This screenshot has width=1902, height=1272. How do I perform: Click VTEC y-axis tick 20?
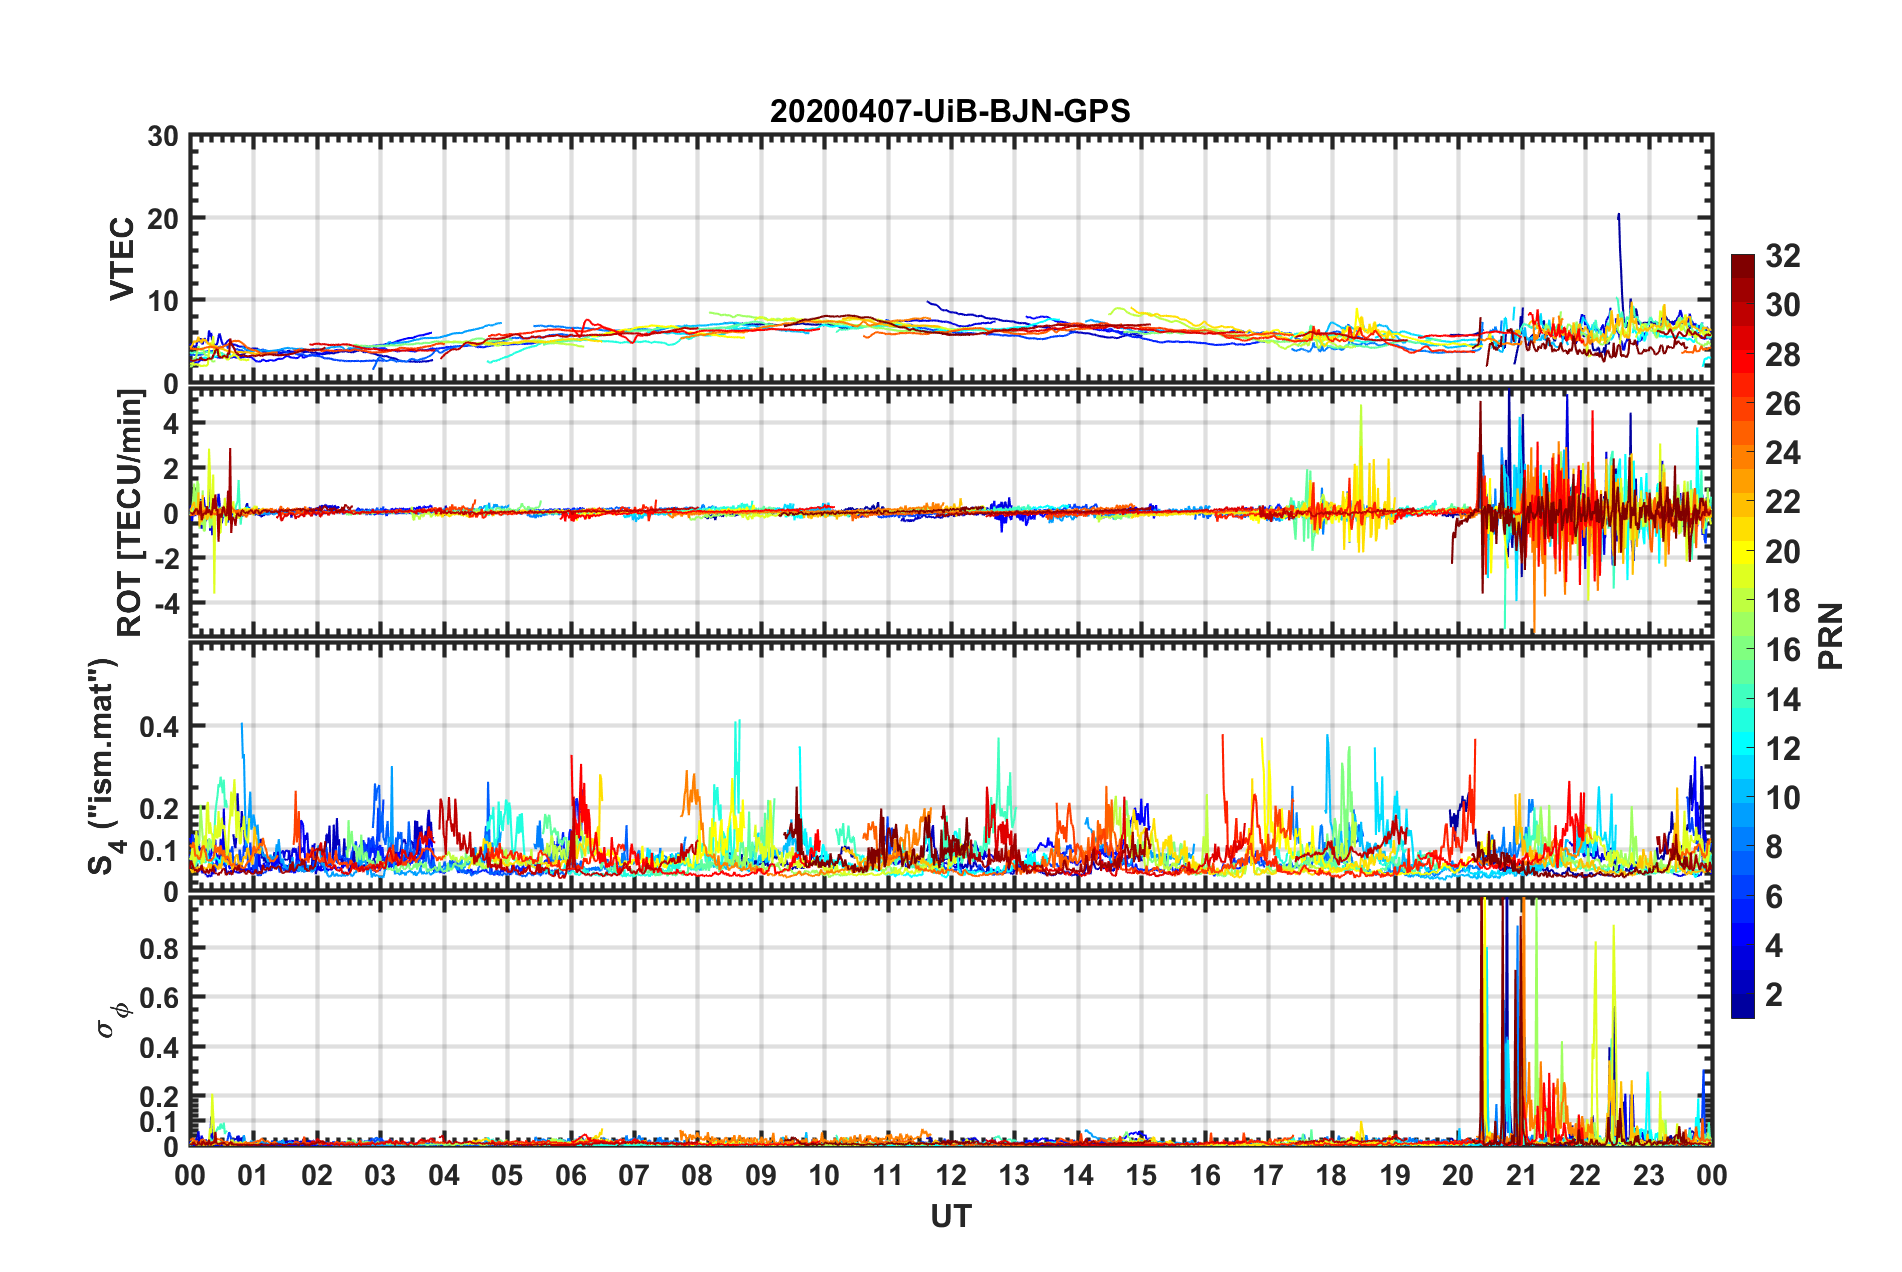click(163, 219)
